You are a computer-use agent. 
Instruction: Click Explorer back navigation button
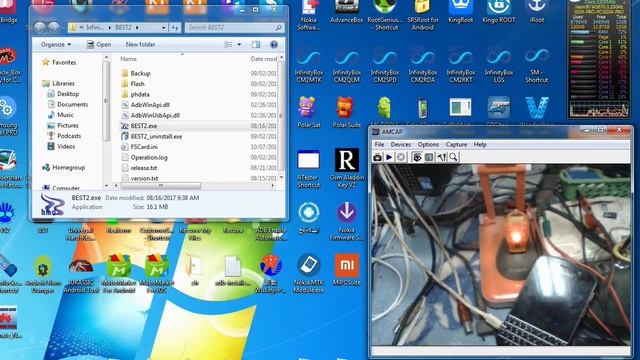[40, 27]
